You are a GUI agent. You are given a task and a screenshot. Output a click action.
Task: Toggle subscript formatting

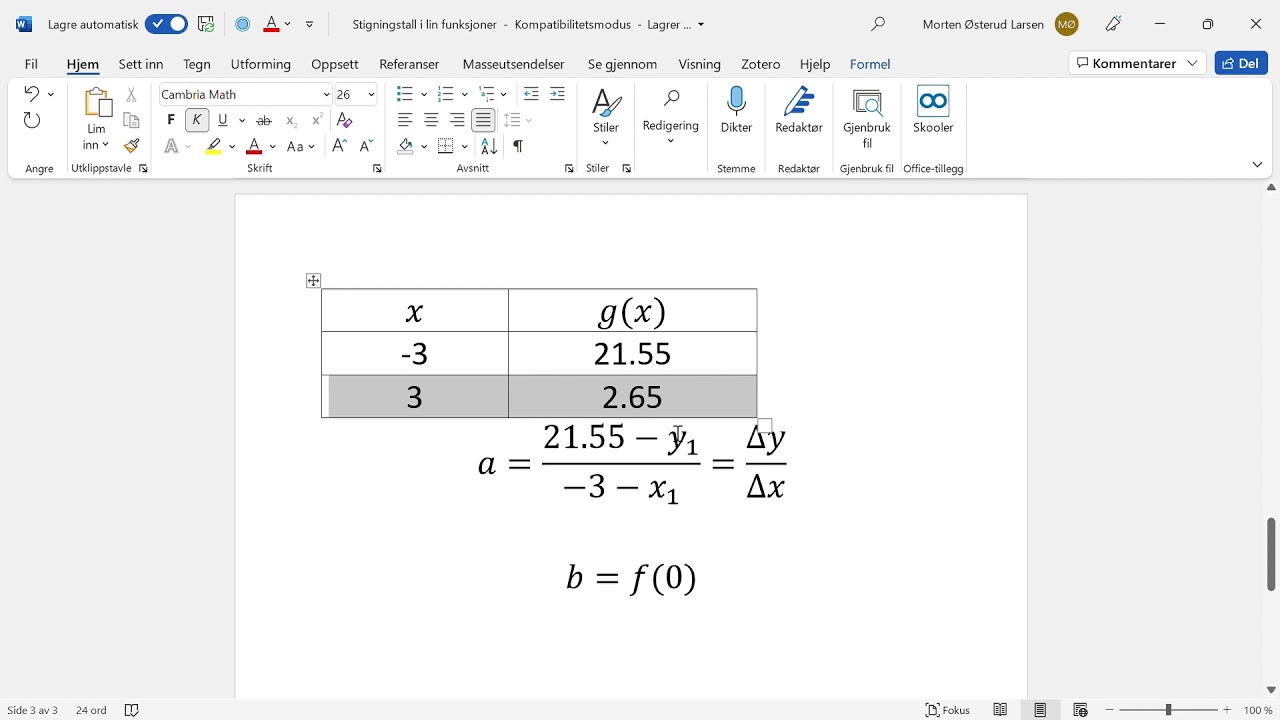[291, 120]
